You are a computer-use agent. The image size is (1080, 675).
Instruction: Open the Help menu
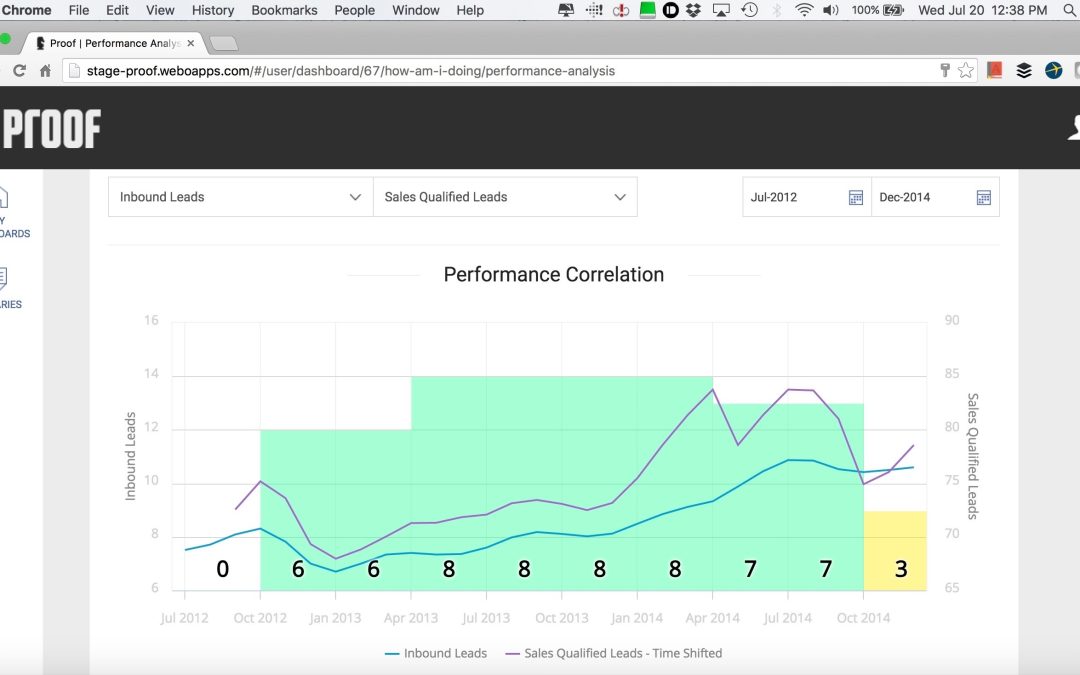[x=470, y=10]
